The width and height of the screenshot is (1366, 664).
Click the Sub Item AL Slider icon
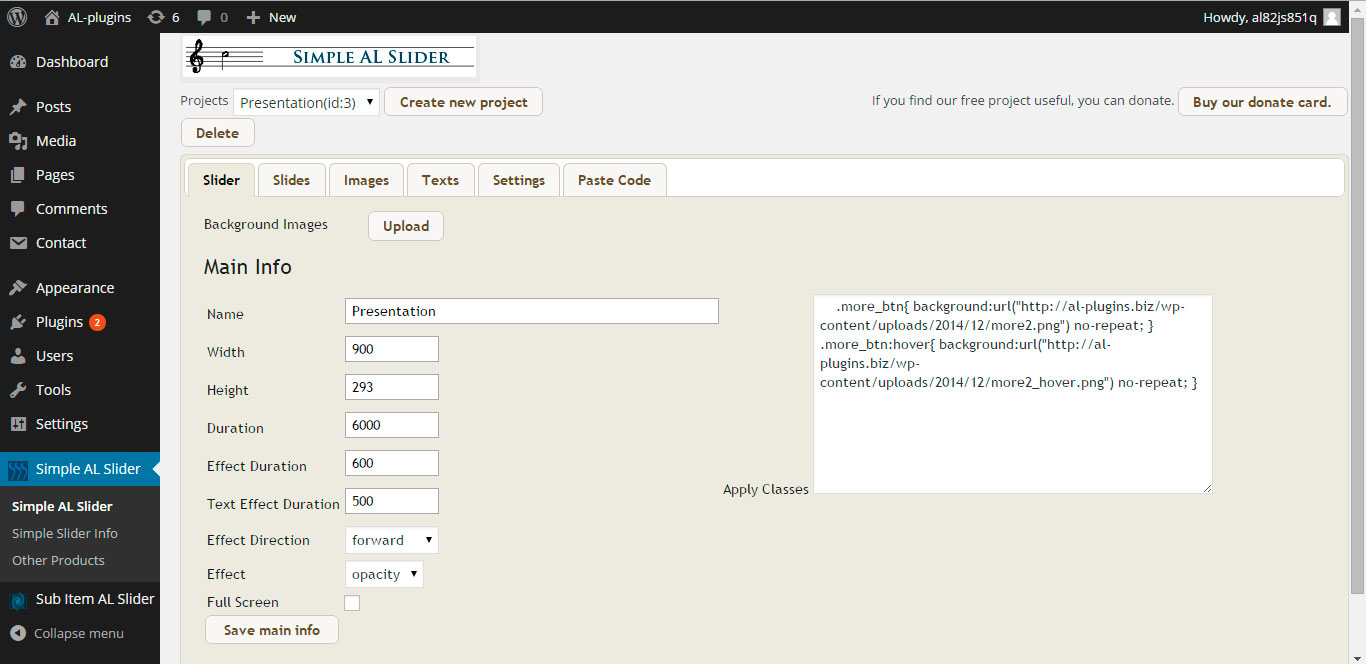[18, 600]
